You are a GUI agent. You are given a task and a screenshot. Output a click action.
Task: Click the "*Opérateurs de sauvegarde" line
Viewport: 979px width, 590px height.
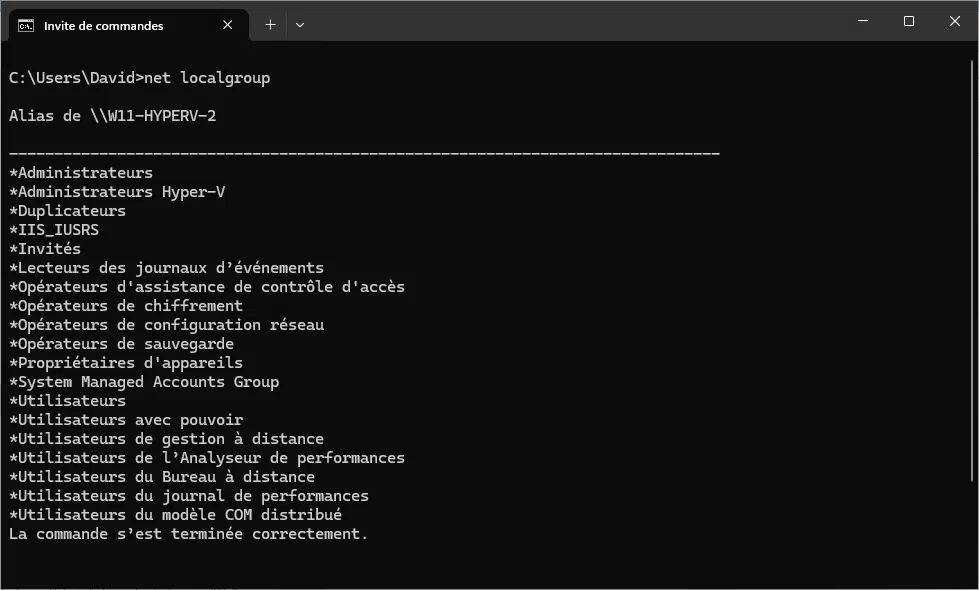pos(120,343)
